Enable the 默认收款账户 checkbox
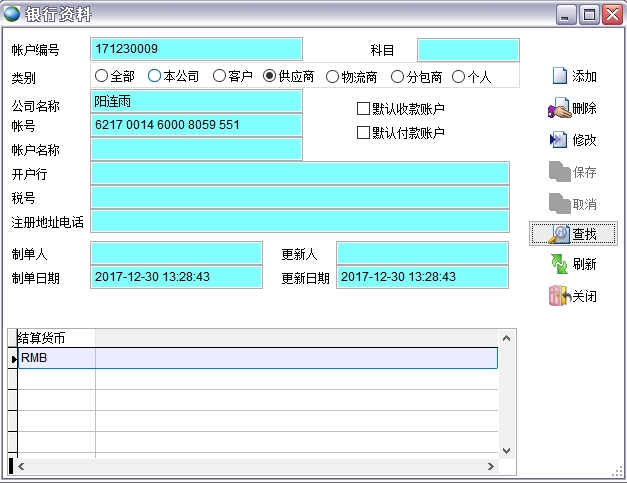627x483 pixels. (x=364, y=109)
